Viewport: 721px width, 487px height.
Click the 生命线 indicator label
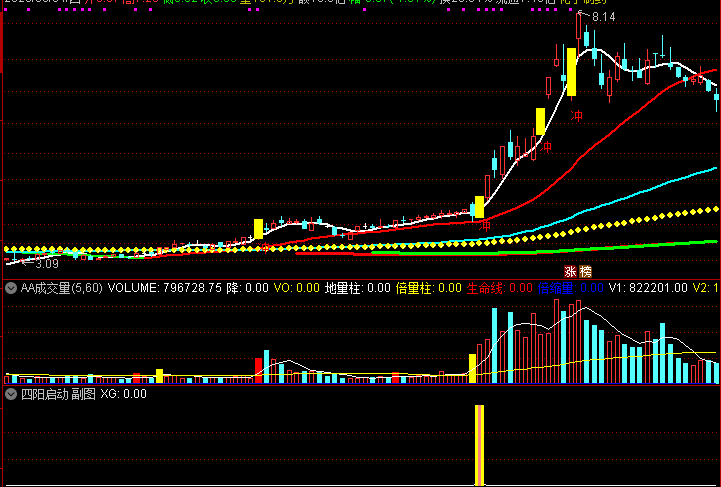485,288
